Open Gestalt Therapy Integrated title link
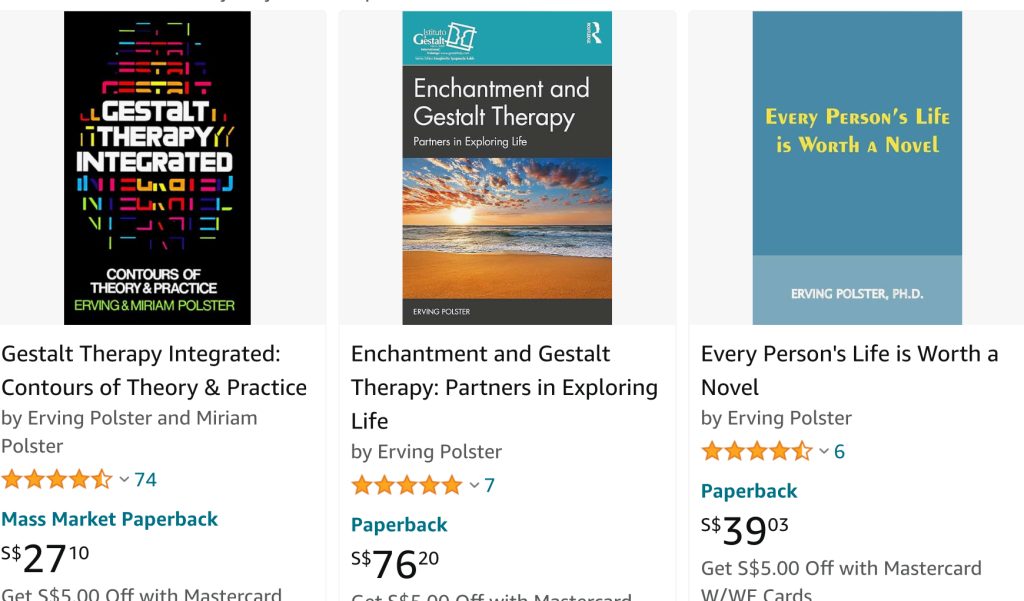The image size is (1024, 601). coord(154,370)
